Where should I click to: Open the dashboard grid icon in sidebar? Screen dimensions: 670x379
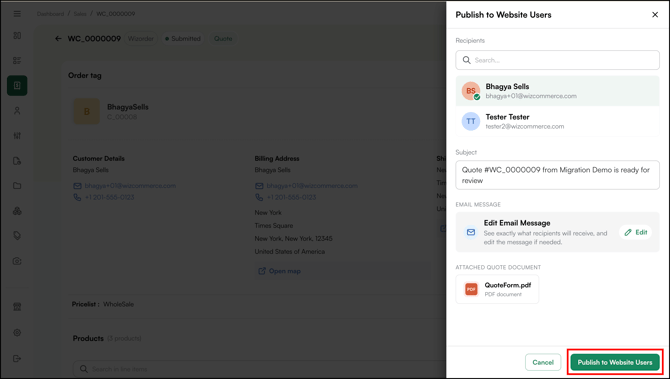[17, 35]
